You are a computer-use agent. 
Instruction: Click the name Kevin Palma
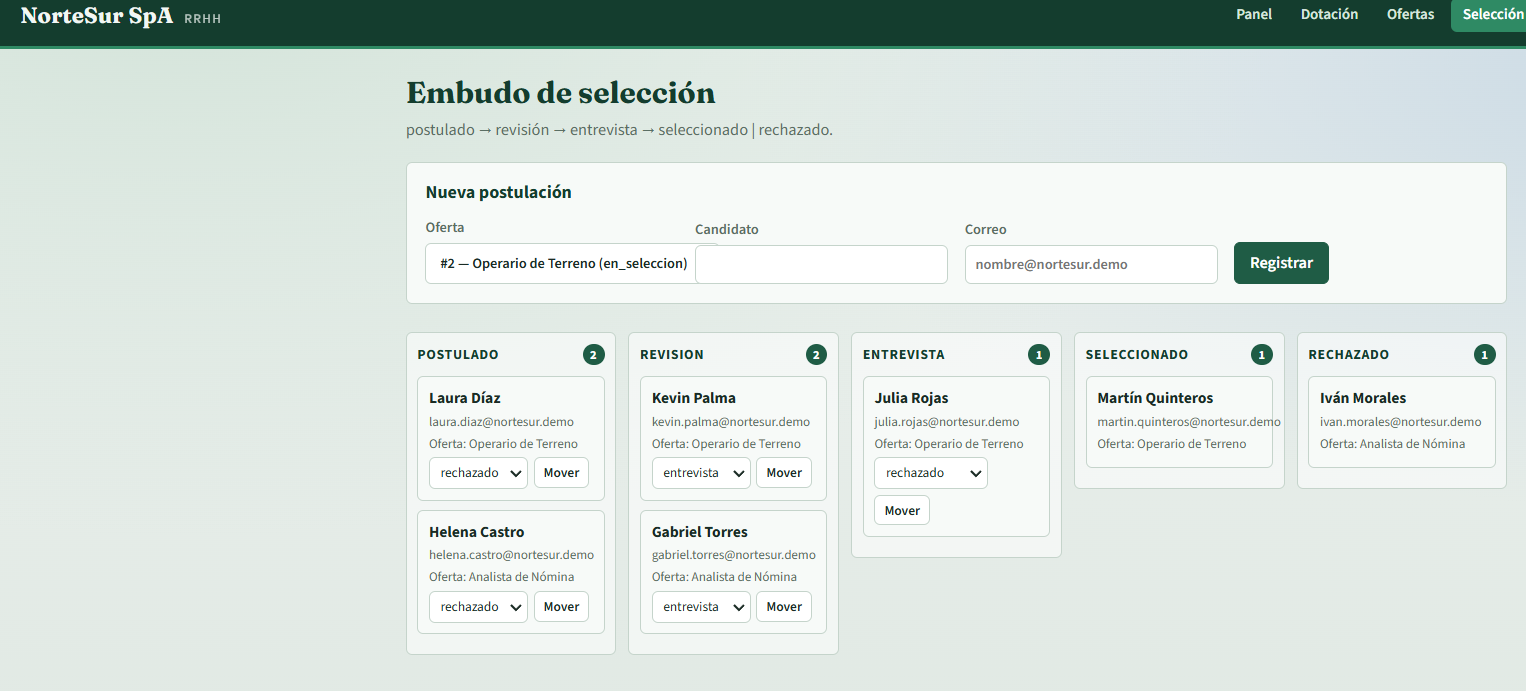[x=694, y=398]
